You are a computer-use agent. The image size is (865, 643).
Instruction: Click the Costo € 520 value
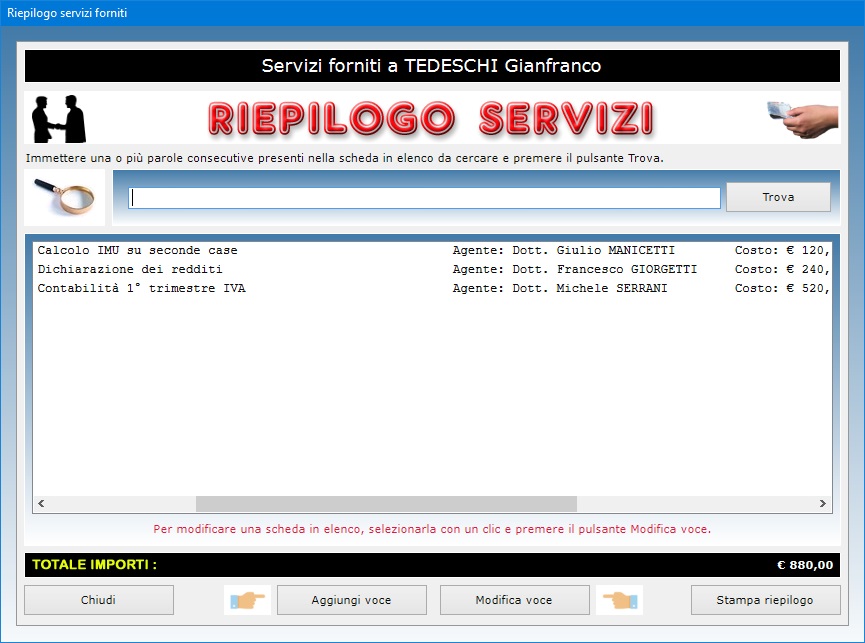782,288
